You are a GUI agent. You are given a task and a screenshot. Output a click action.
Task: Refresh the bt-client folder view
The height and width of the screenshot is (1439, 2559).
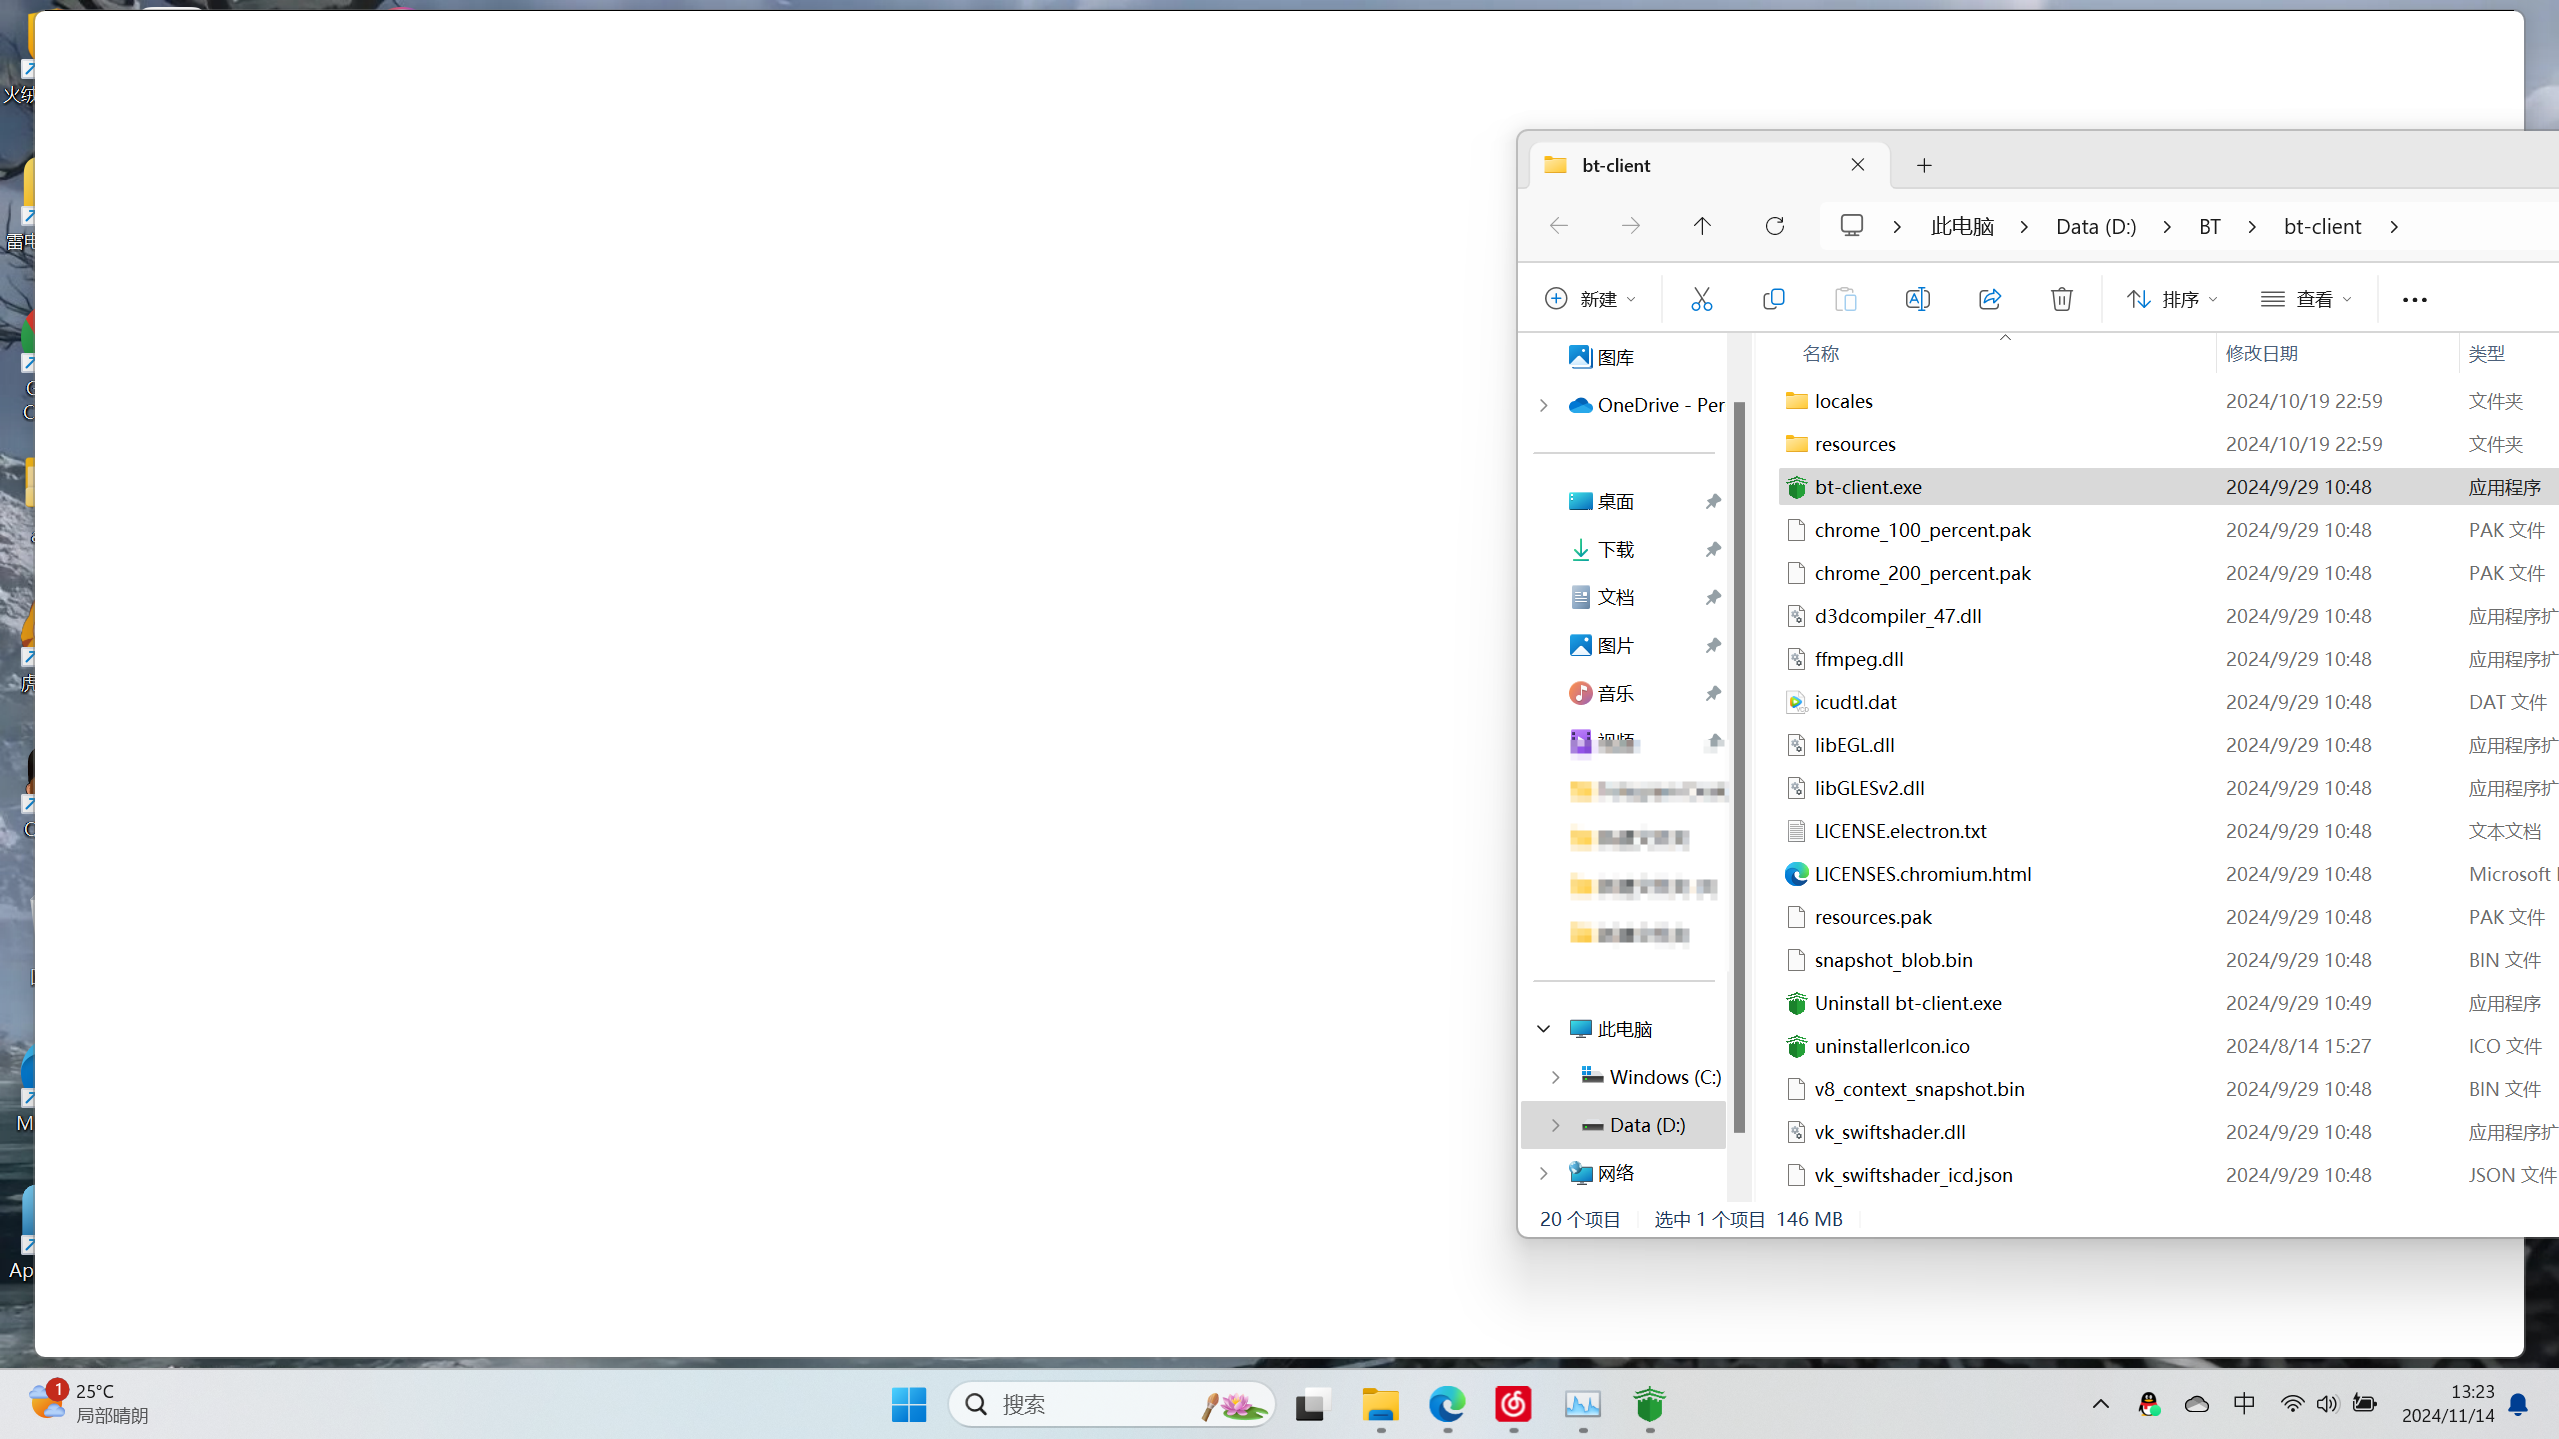[1774, 226]
